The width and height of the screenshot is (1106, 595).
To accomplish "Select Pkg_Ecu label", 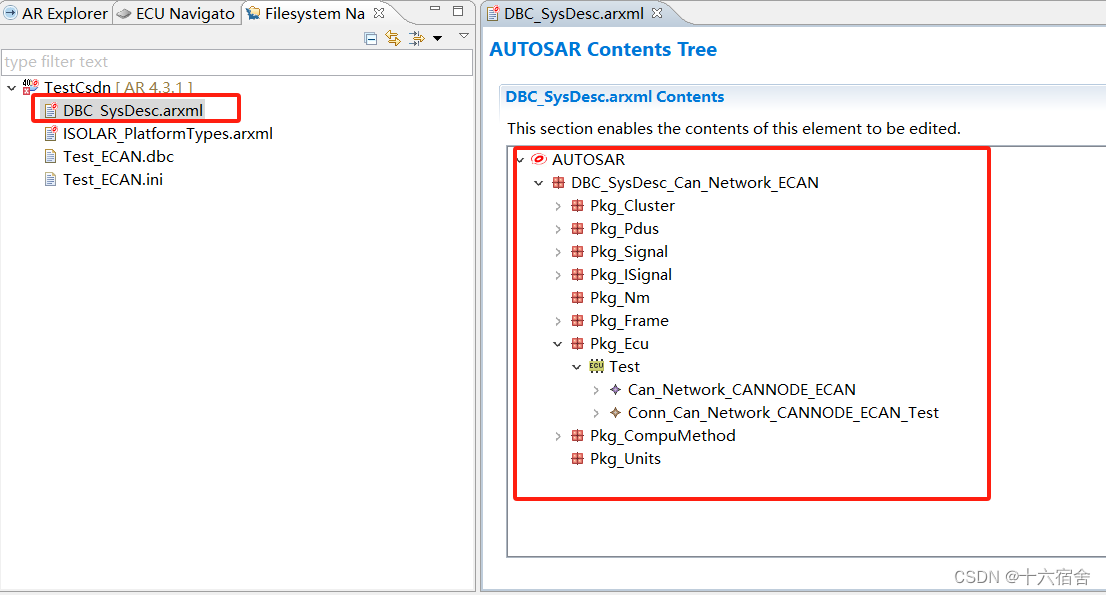I will [619, 343].
